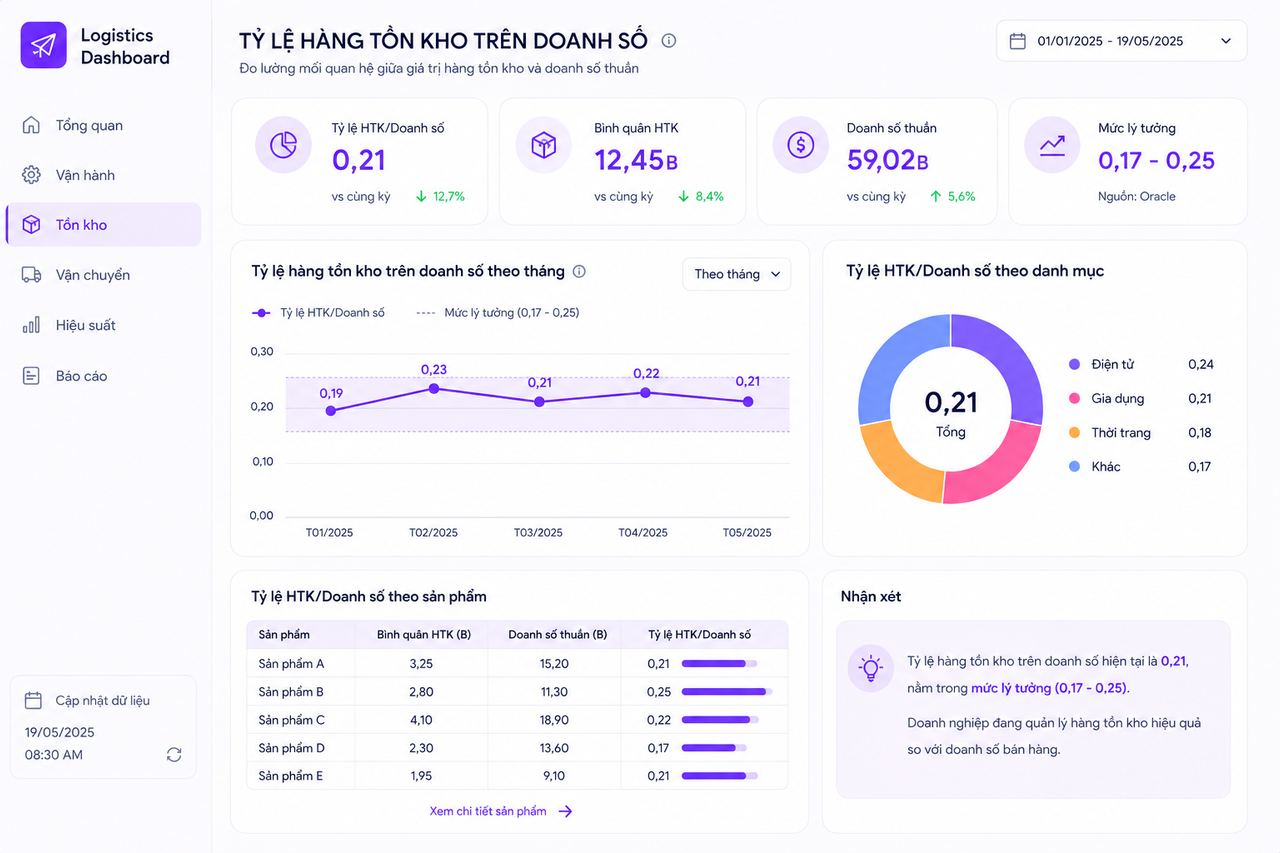Image resolution: width=1280 pixels, height=853 pixels.
Task: Click the package icon on Bình quân HTK card
Action: 544,145
